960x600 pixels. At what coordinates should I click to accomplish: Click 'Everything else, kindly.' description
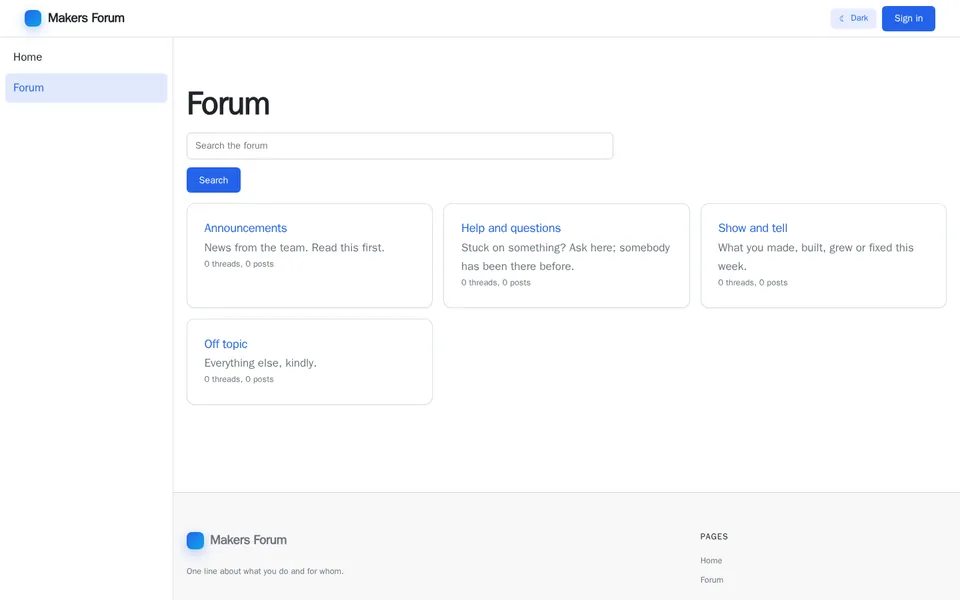pos(260,362)
